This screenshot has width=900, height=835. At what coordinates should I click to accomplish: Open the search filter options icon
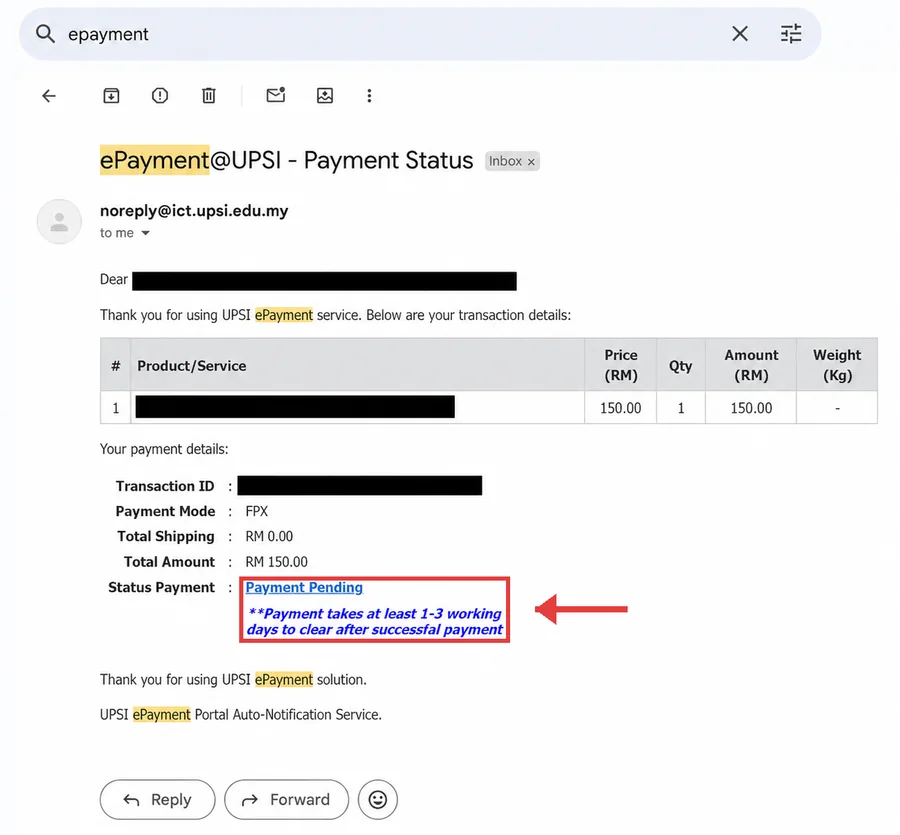[x=791, y=34]
